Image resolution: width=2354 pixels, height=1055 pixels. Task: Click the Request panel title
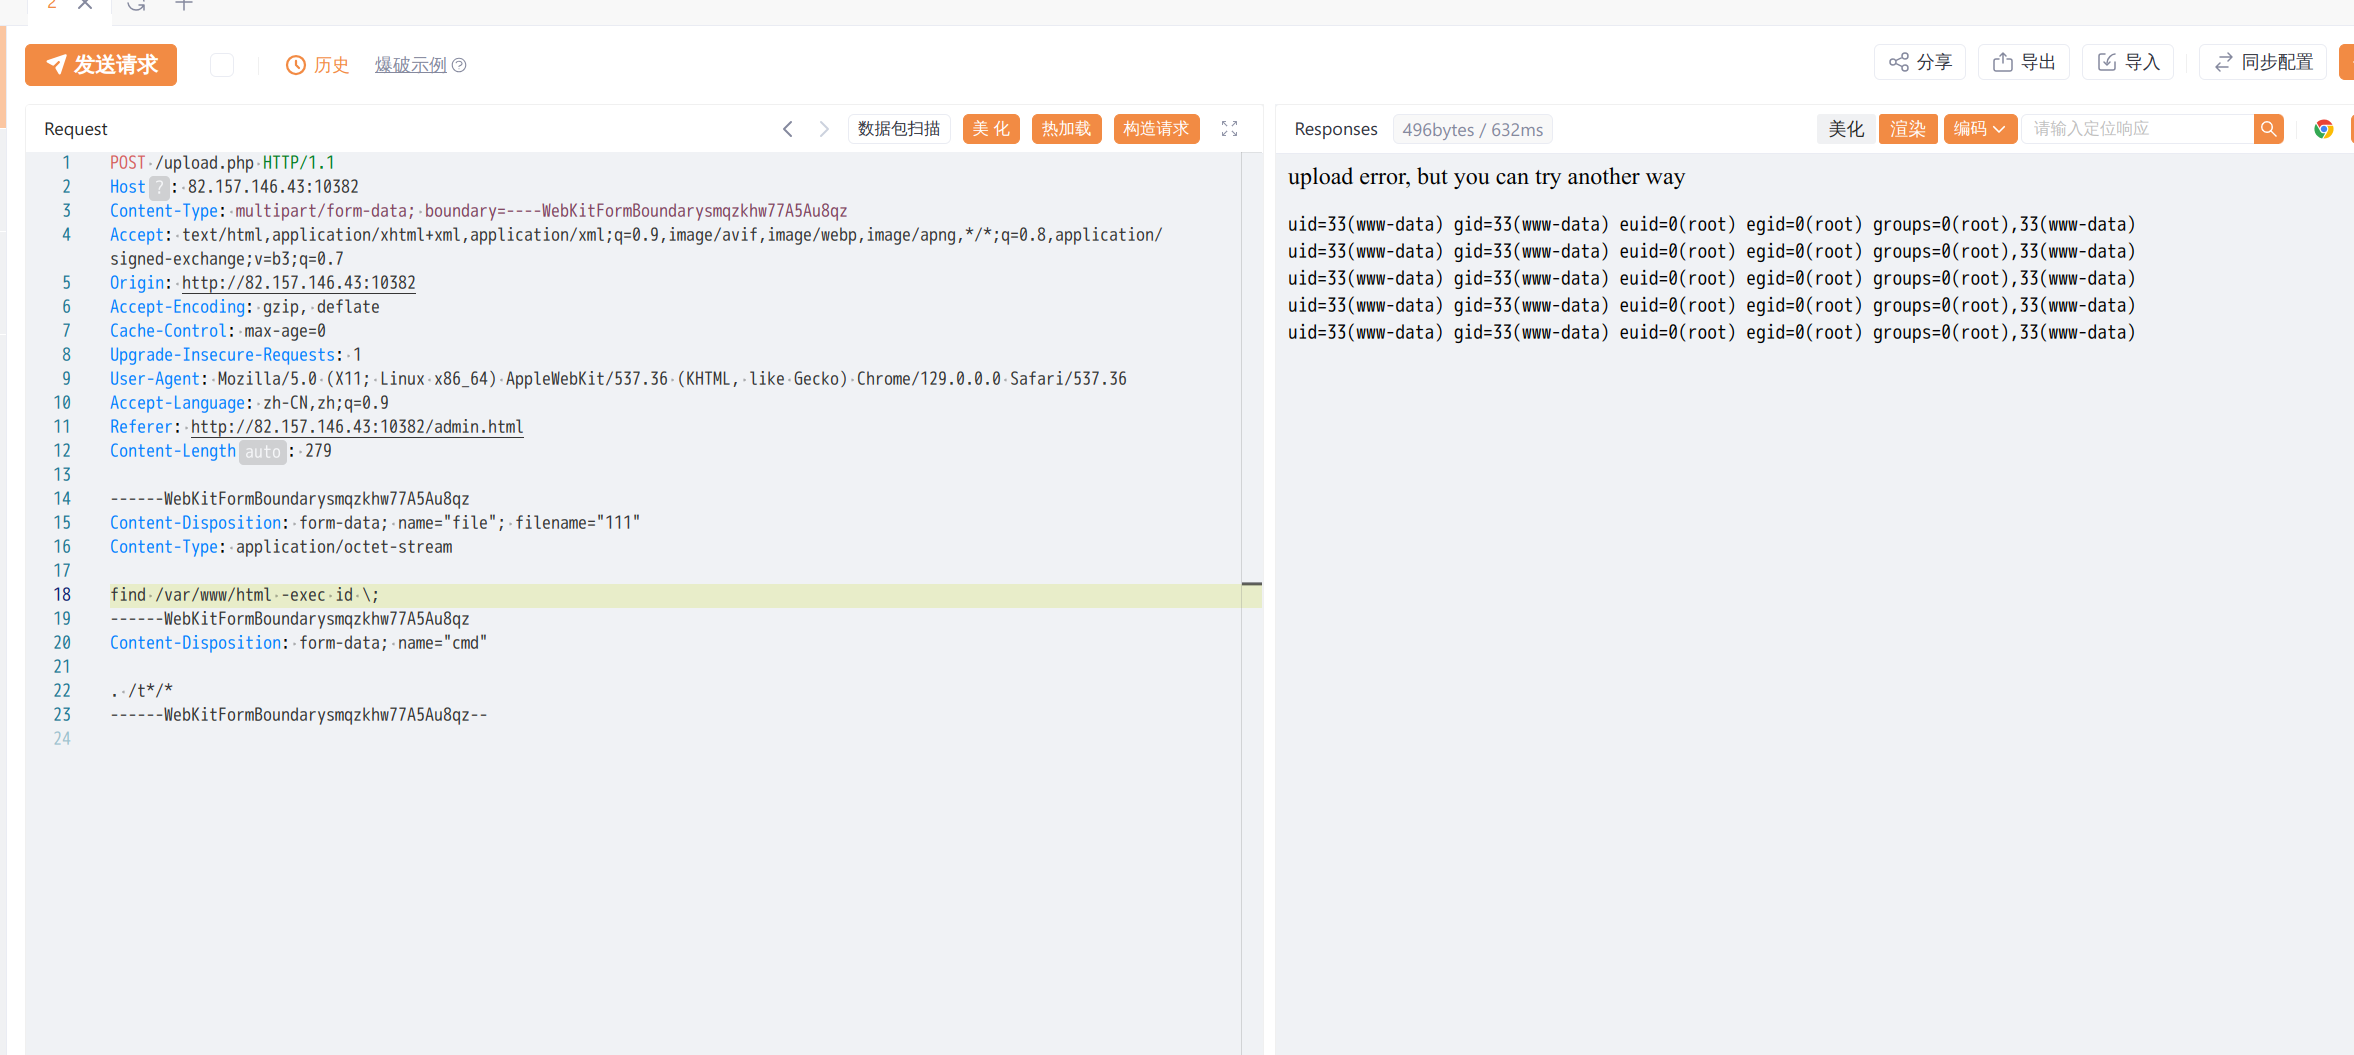click(x=76, y=129)
